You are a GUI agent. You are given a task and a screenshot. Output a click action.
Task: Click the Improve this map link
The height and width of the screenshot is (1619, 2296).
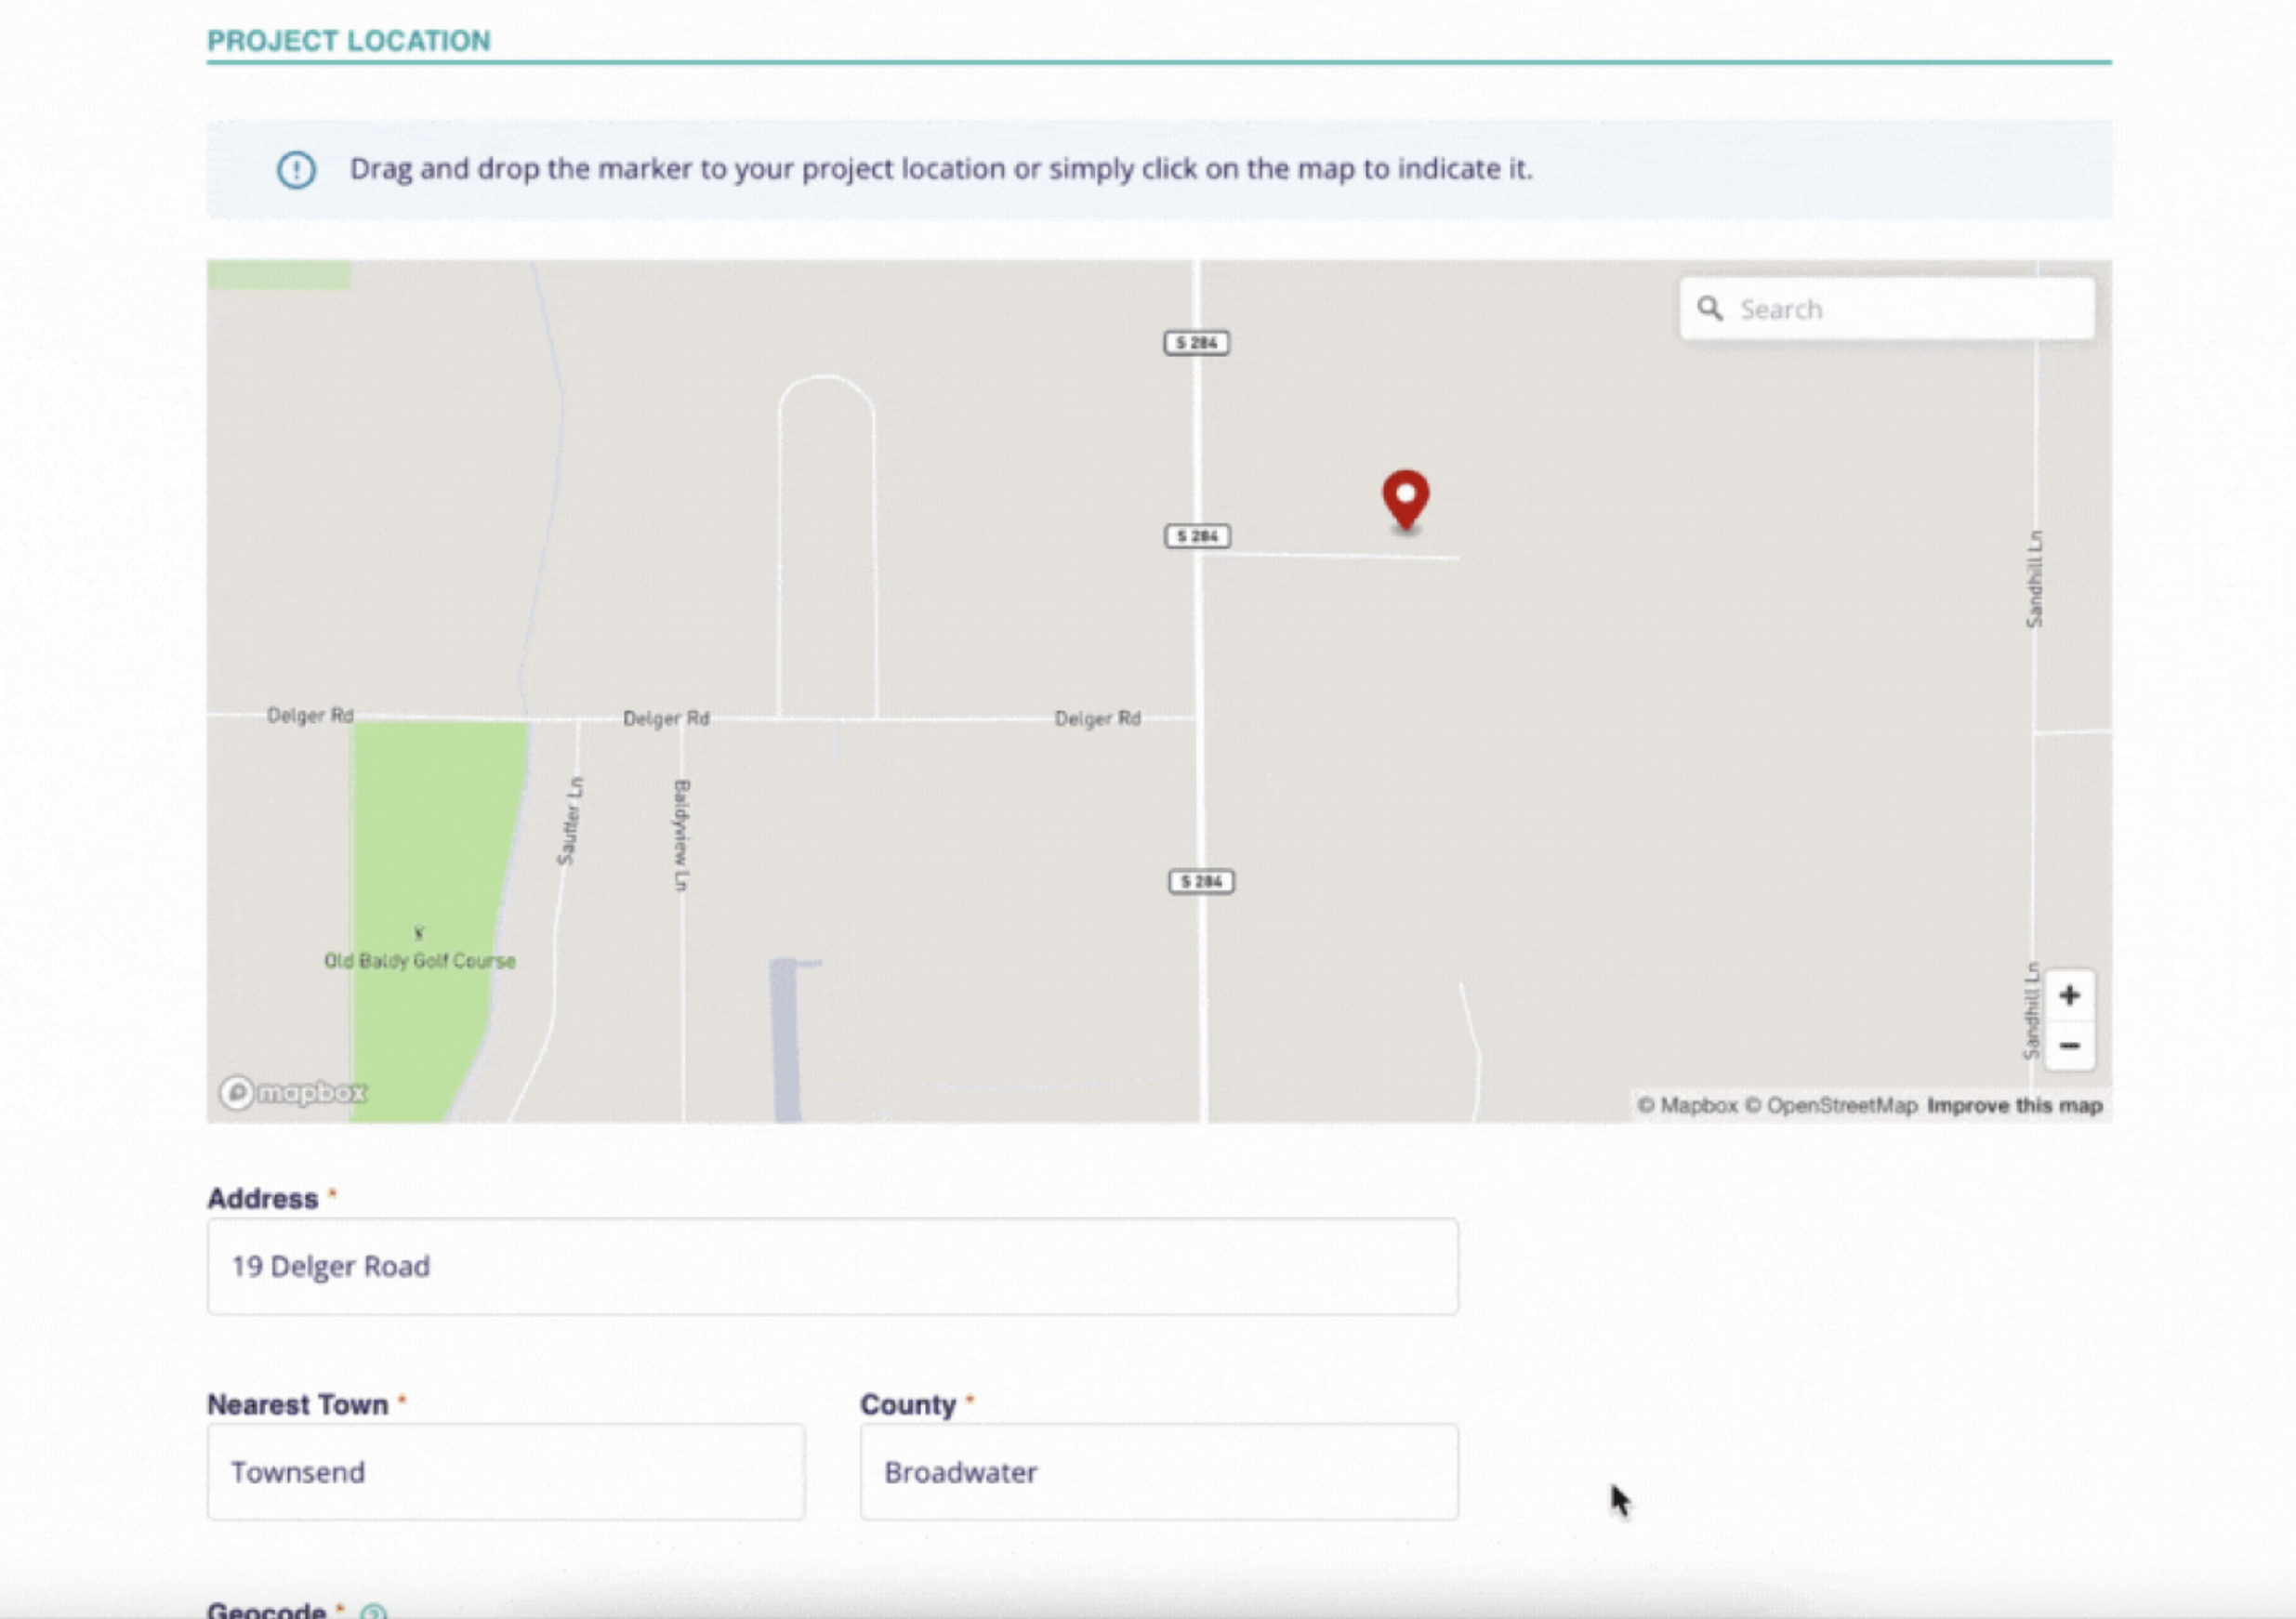pos(2014,1105)
